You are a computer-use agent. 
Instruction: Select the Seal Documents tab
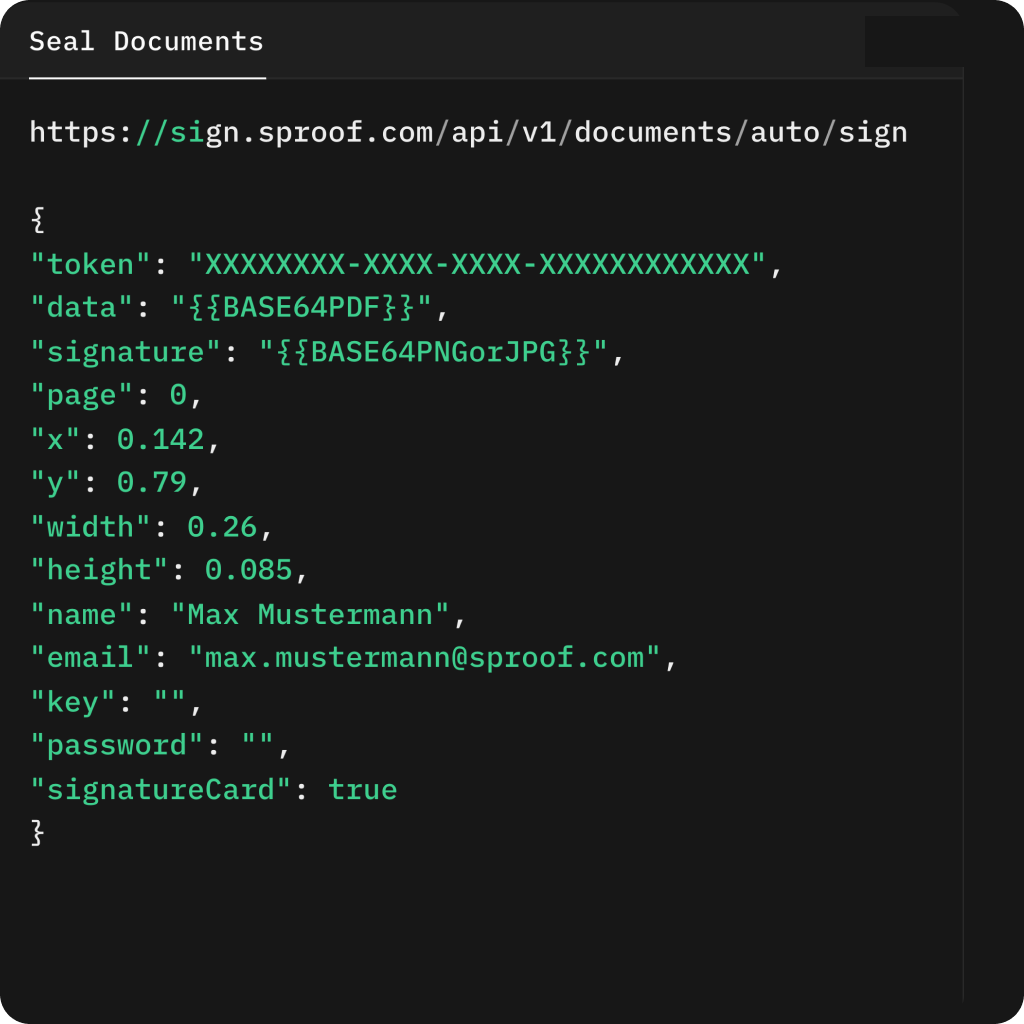(146, 42)
